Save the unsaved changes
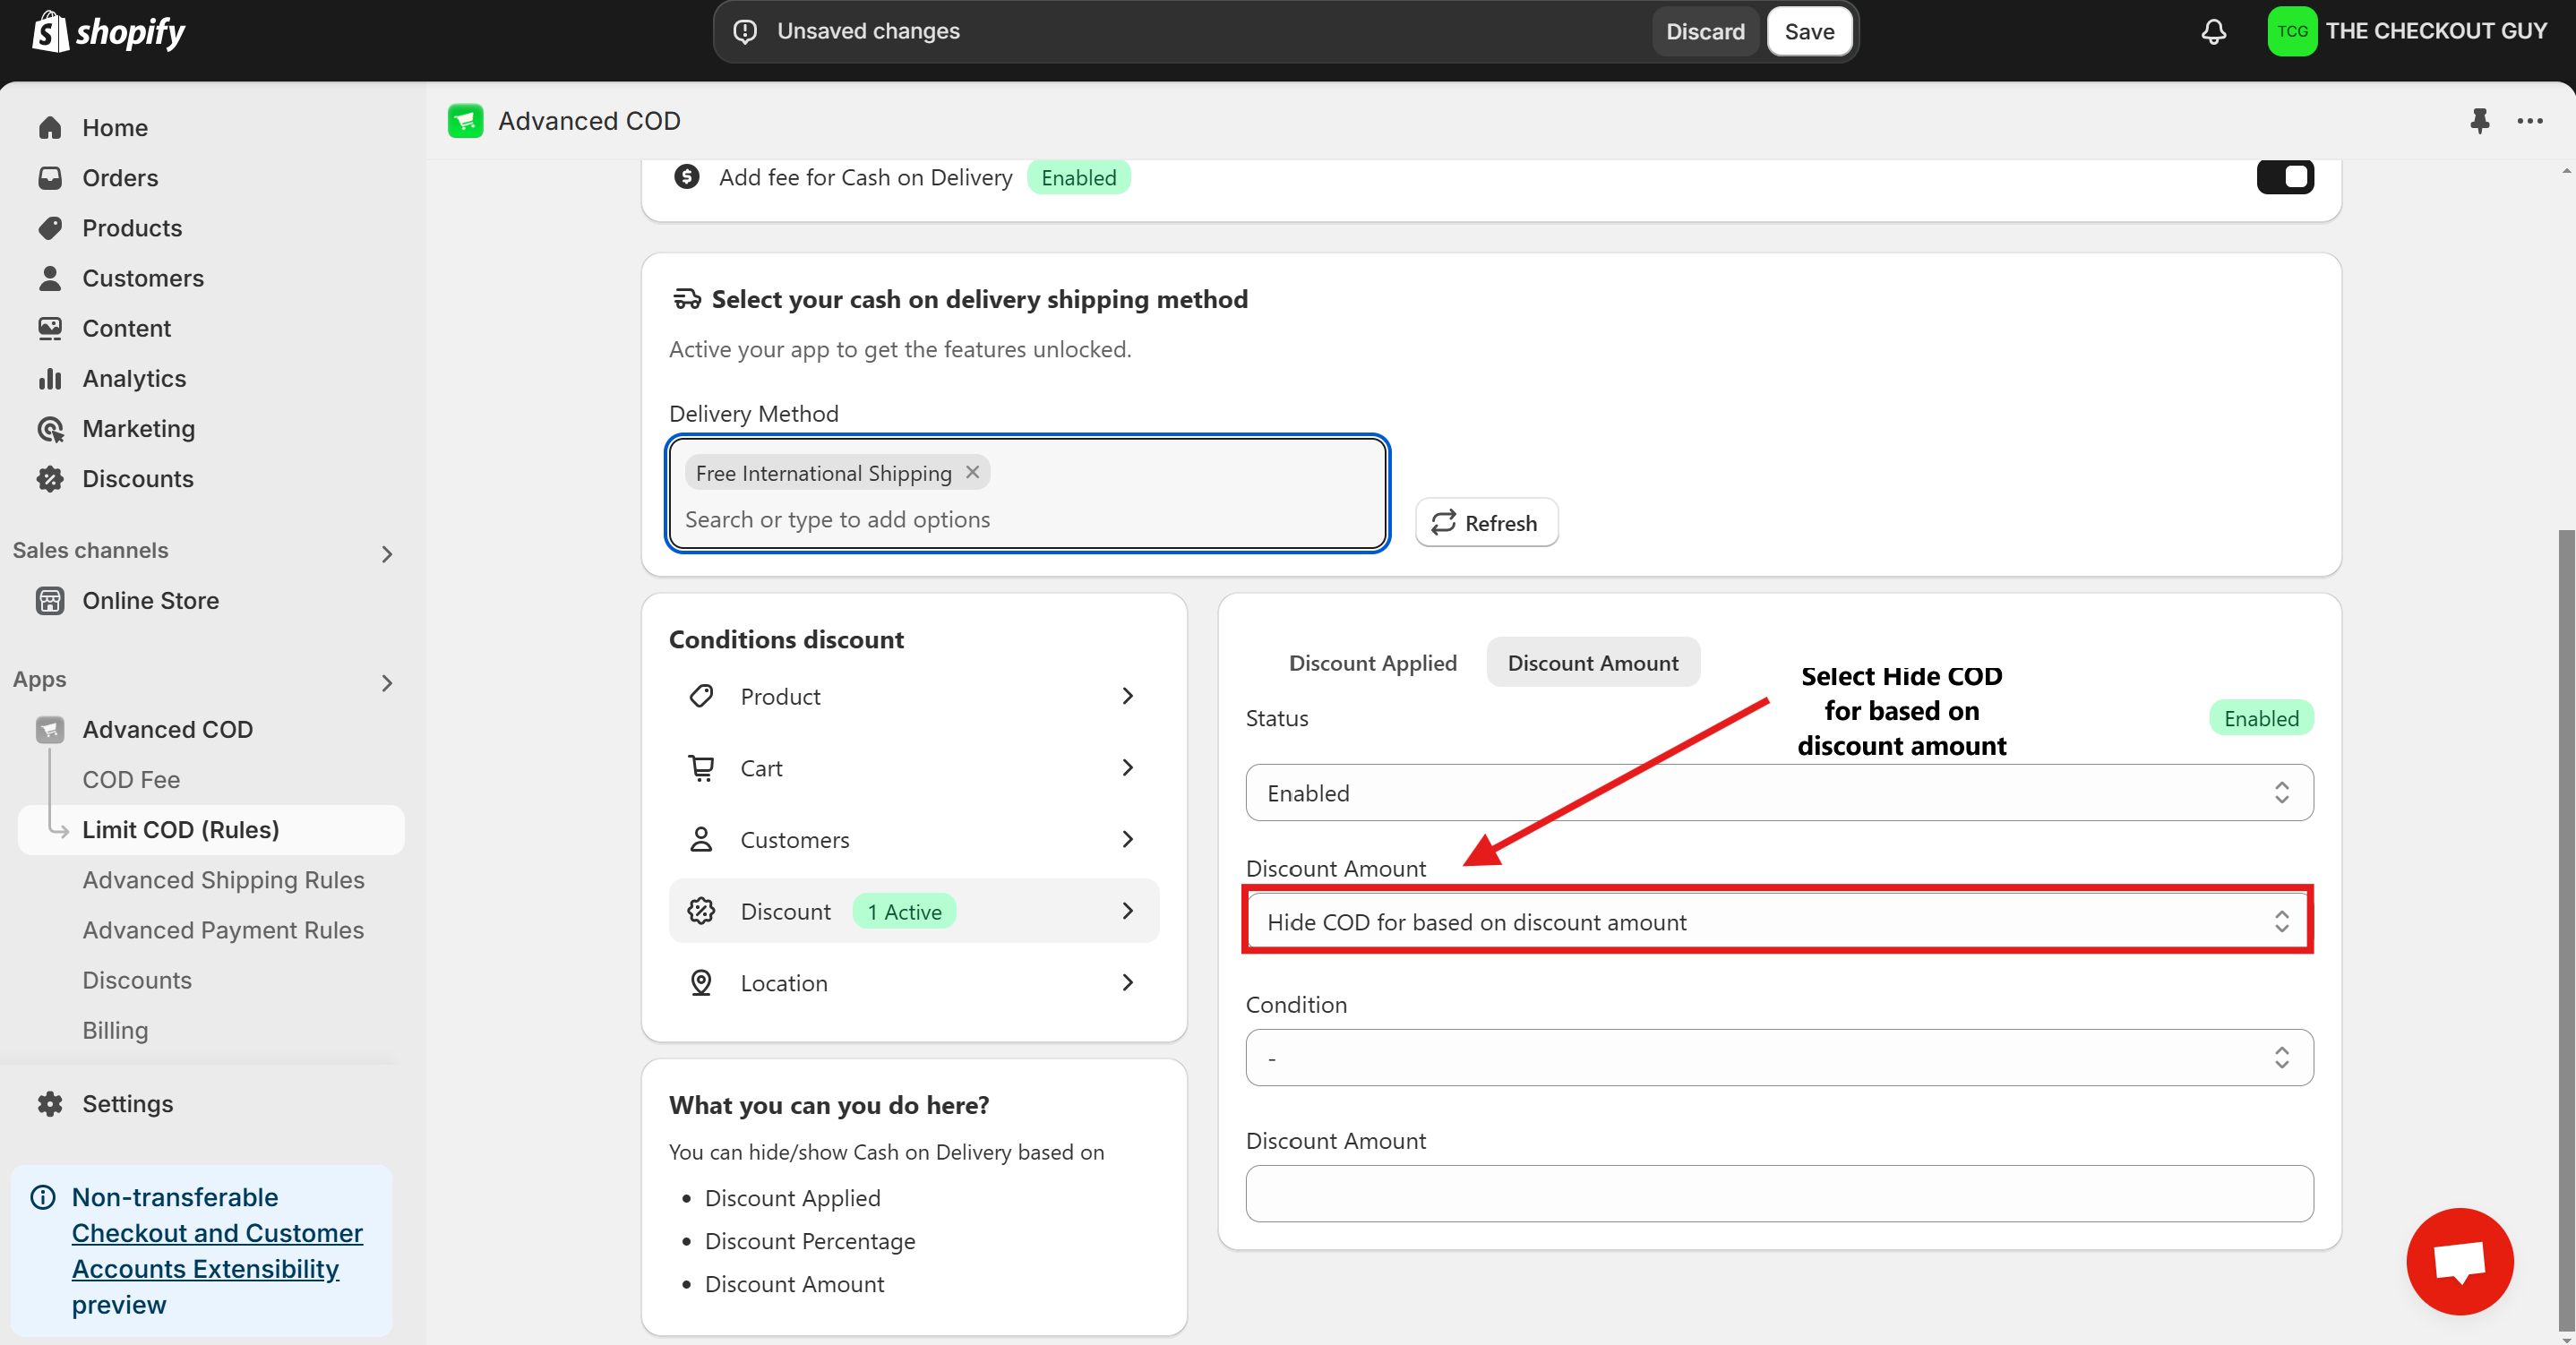 (1808, 31)
